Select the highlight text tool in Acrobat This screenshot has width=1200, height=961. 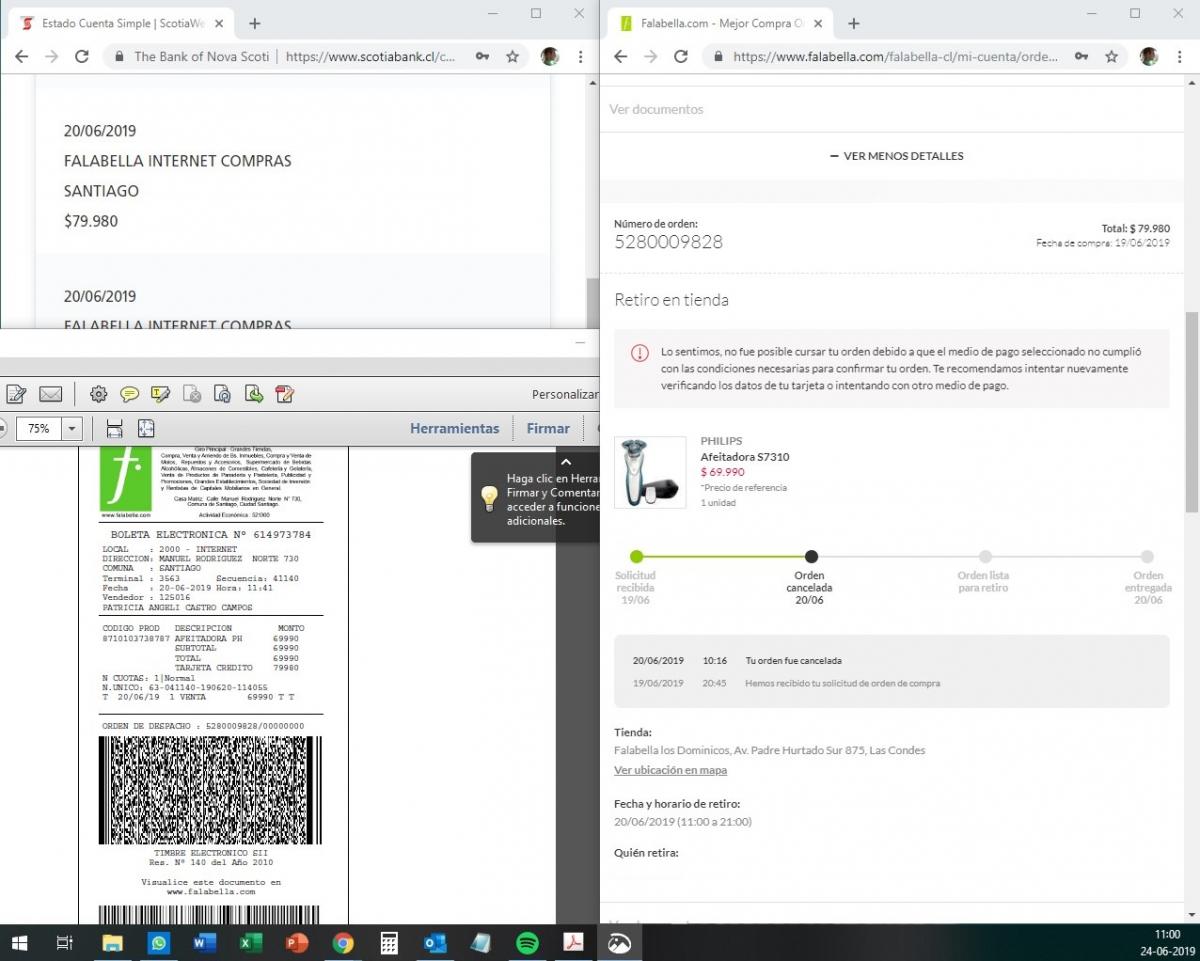click(x=160, y=394)
